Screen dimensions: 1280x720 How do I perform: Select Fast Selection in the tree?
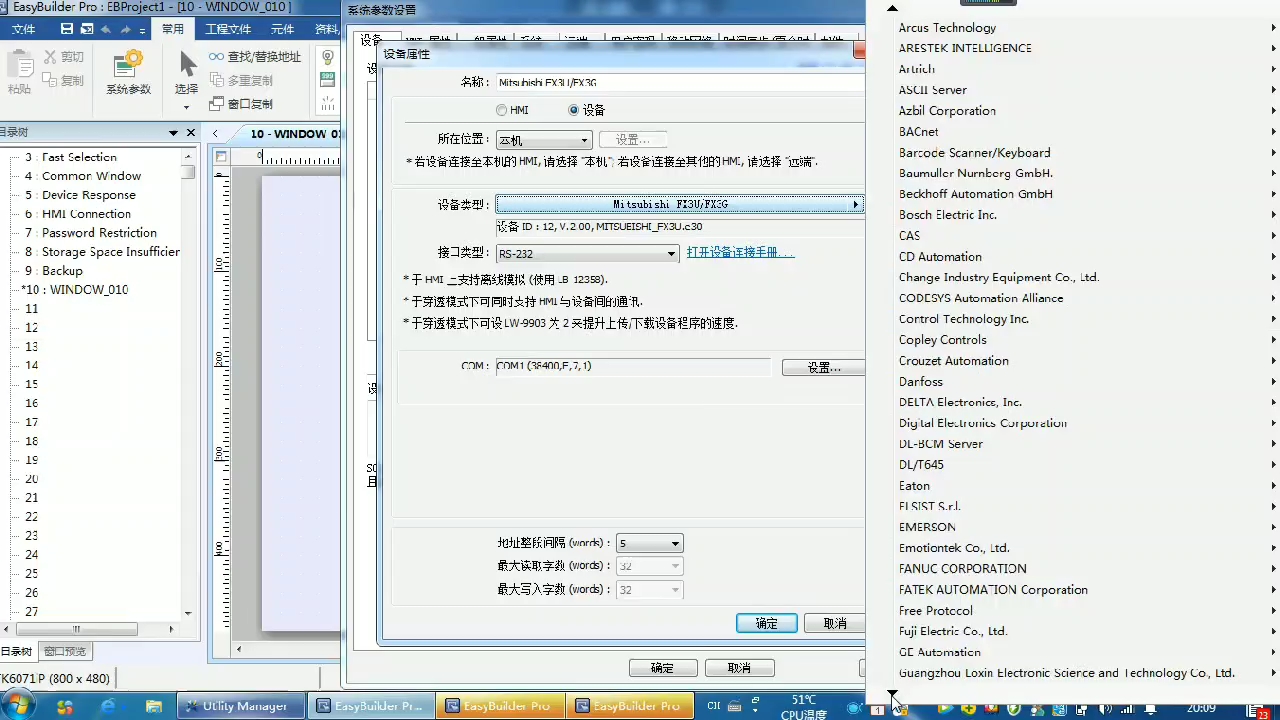click(79, 157)
